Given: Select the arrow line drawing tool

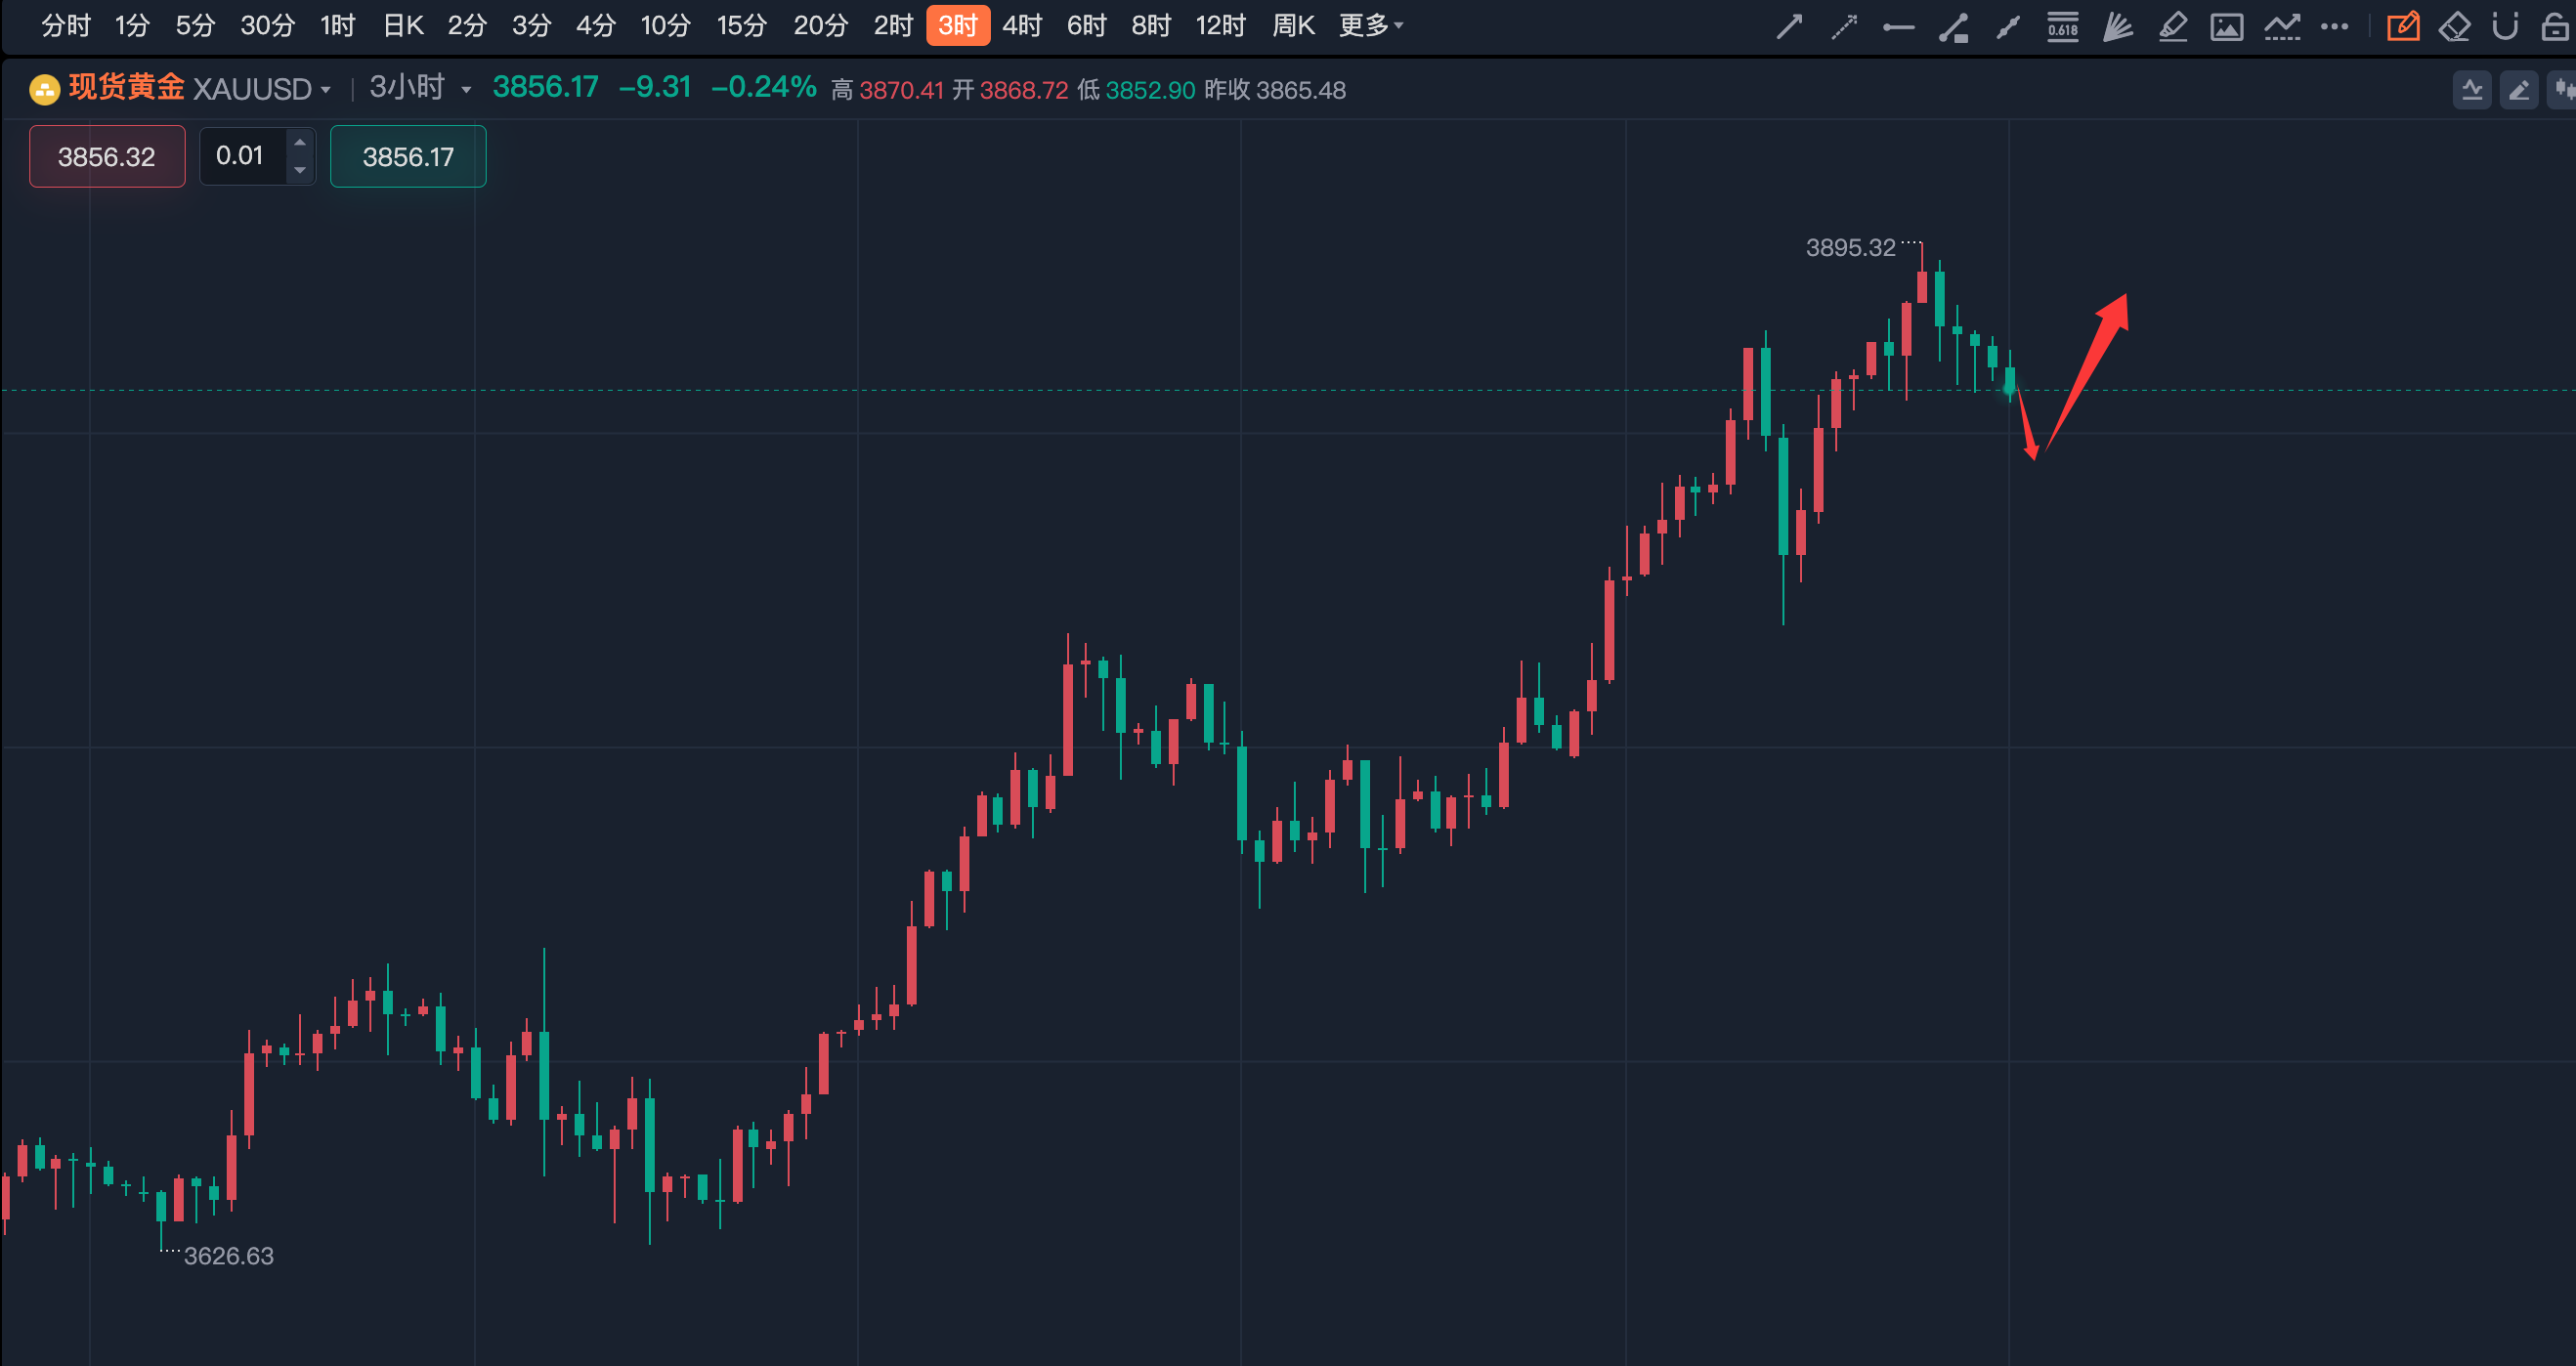Looking at the screenshot, I should coord(1789,26).
